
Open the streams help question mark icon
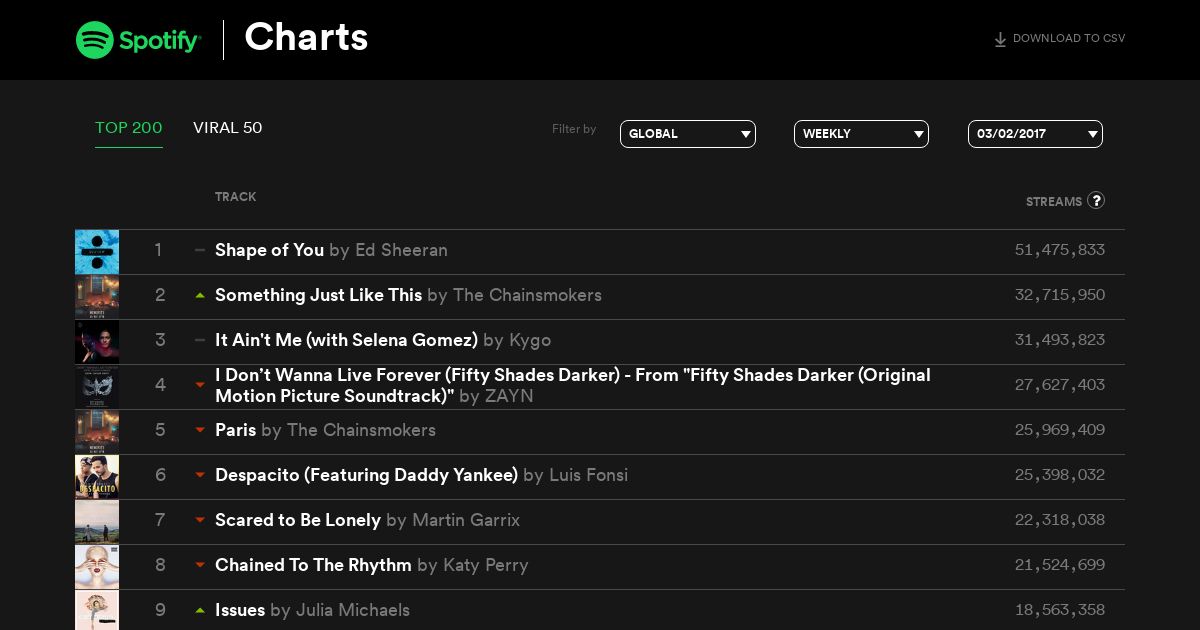tap(1096, 200)
